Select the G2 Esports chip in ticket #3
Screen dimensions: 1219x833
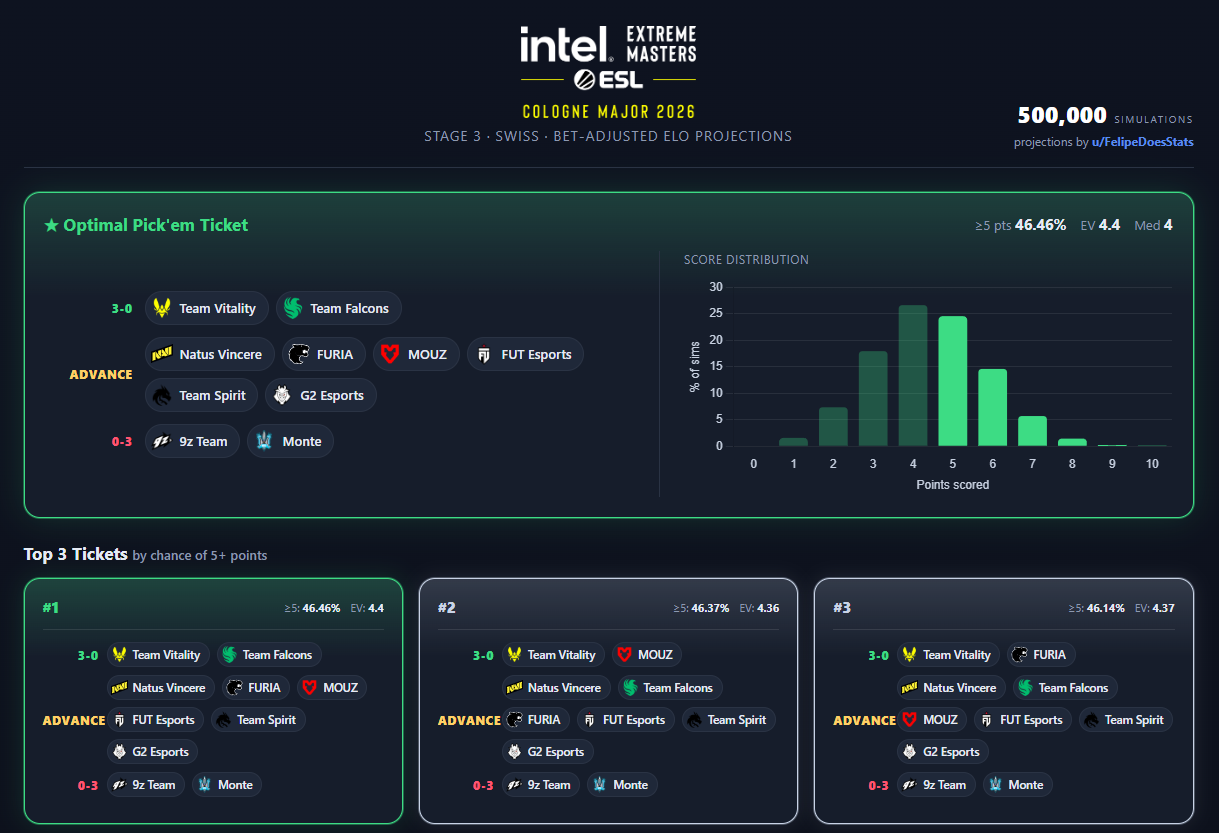pos(943,752)
